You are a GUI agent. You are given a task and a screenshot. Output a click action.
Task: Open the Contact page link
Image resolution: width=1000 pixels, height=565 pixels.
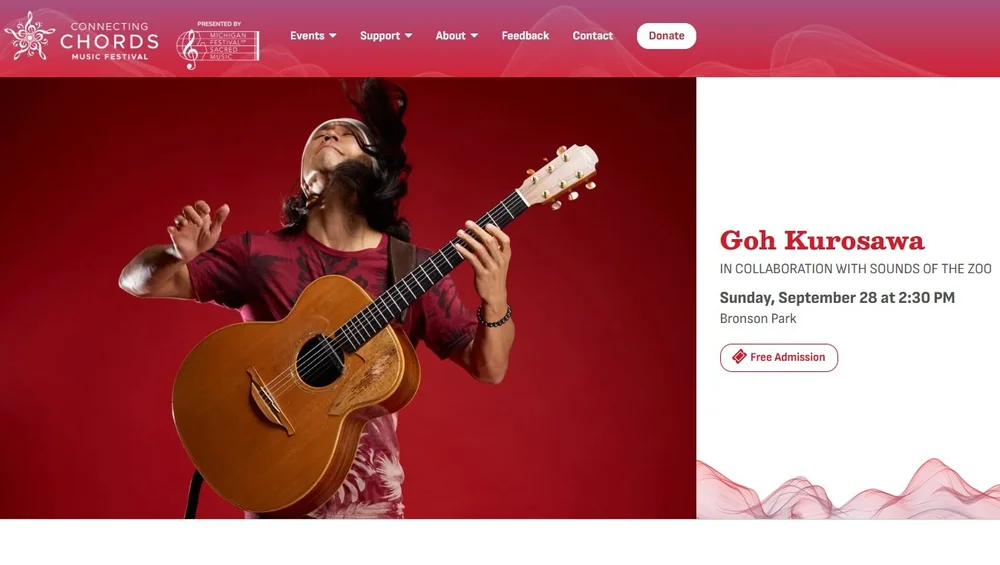tap(592, 36)
